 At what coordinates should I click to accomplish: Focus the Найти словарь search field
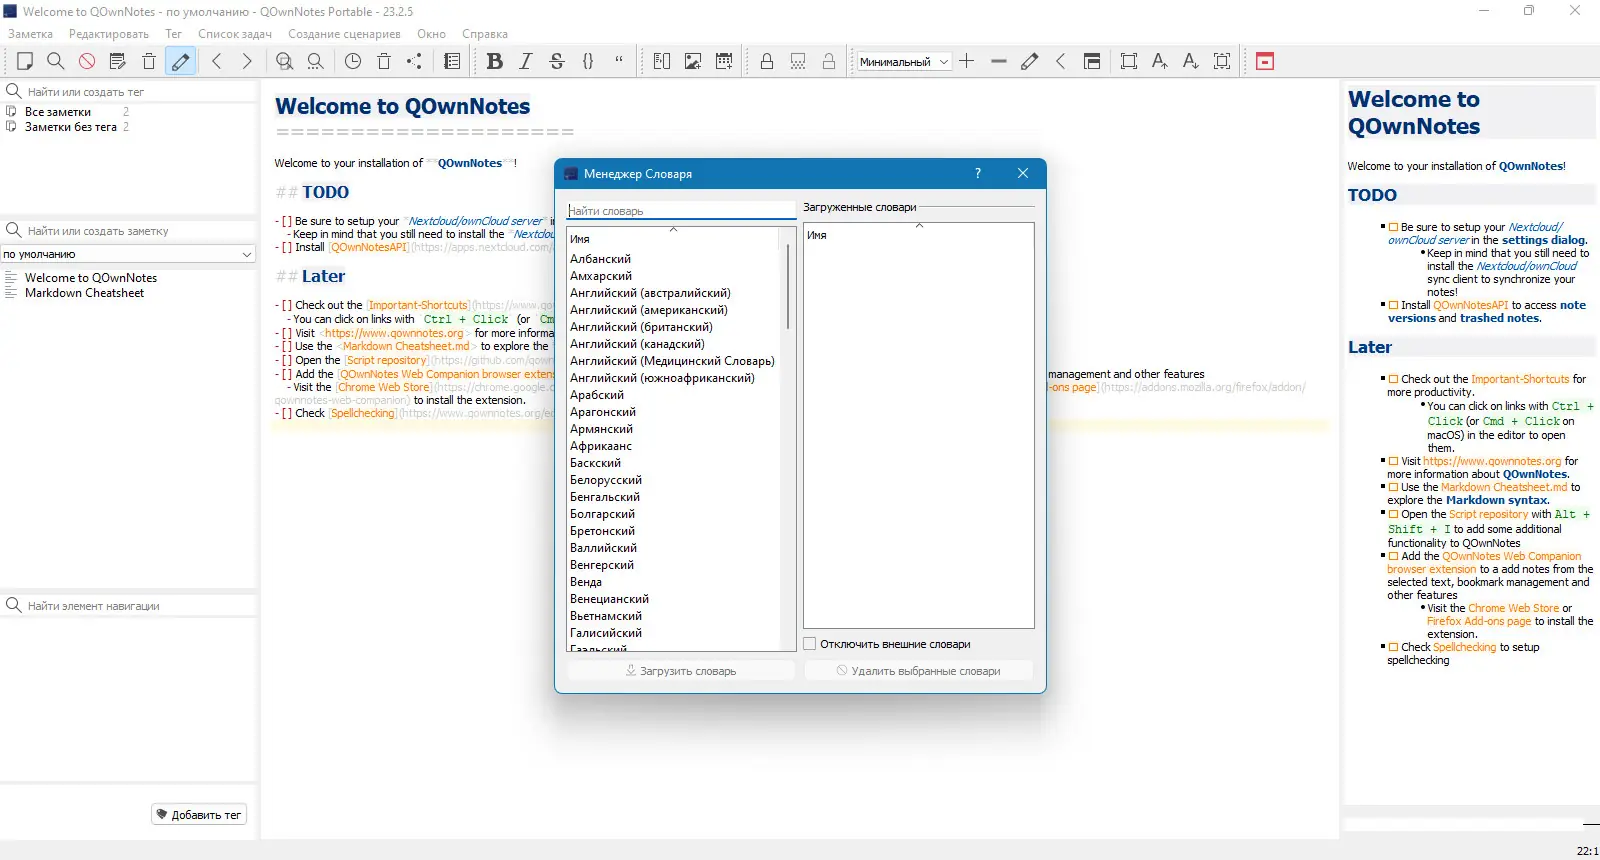coord(681,211)
